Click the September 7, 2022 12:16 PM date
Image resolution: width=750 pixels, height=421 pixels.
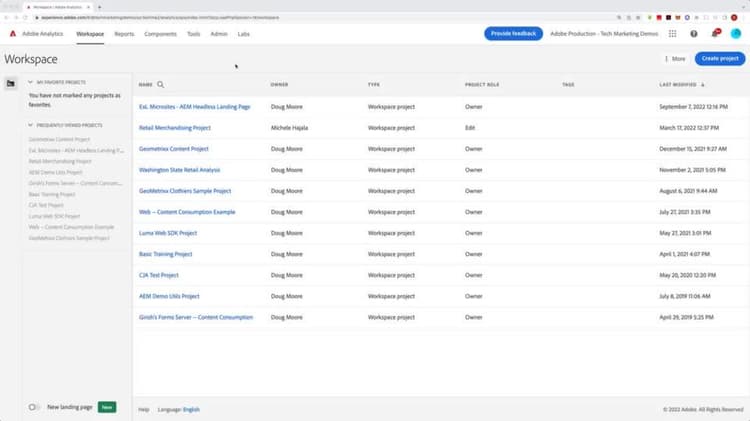click(x=693, y=107)
